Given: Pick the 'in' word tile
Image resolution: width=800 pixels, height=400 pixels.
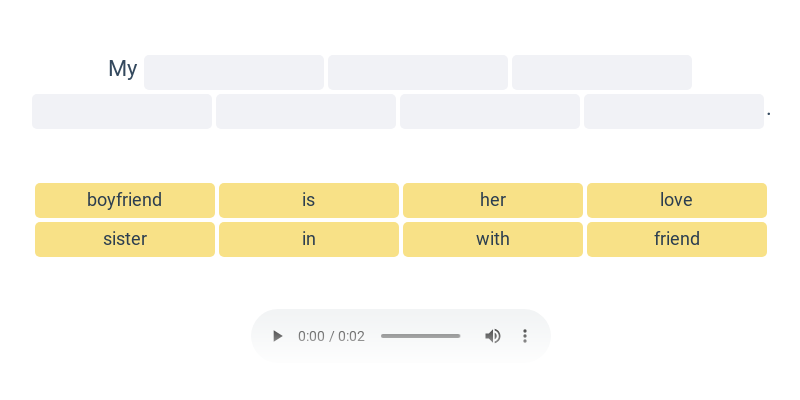Looking at the screenshot, I should click(x=309, y=239).
